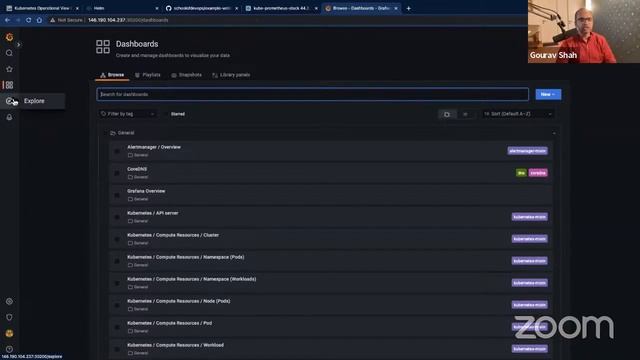
Task: Open Kubernetes / API server dashboard
Action: [x=153, y=213]
